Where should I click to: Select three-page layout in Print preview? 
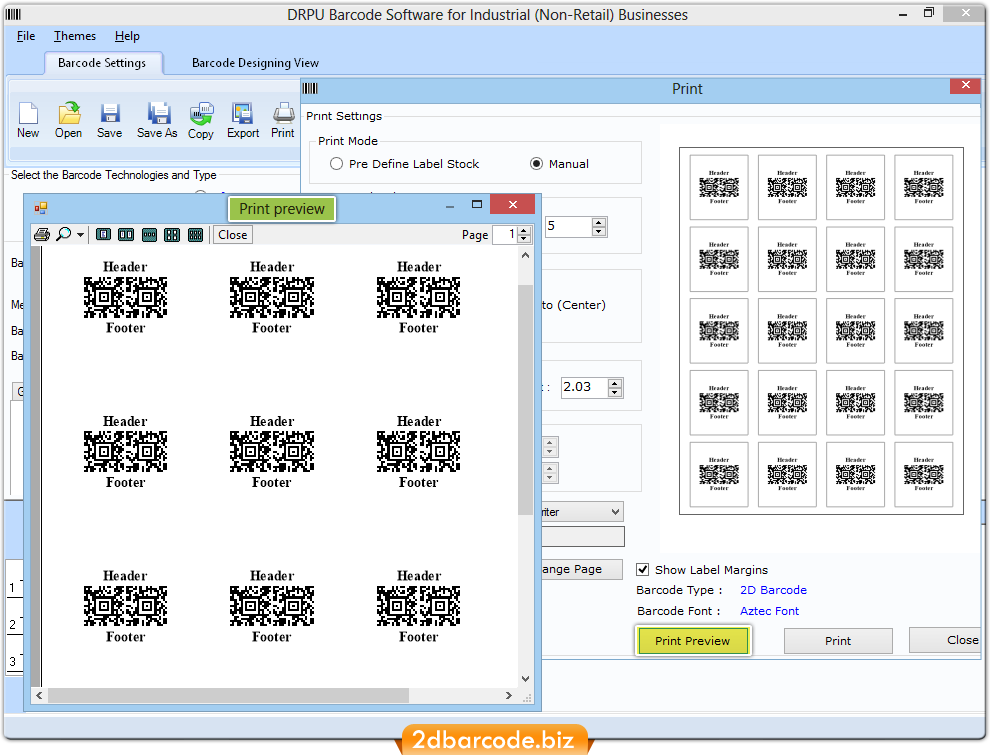pos(149,235)
